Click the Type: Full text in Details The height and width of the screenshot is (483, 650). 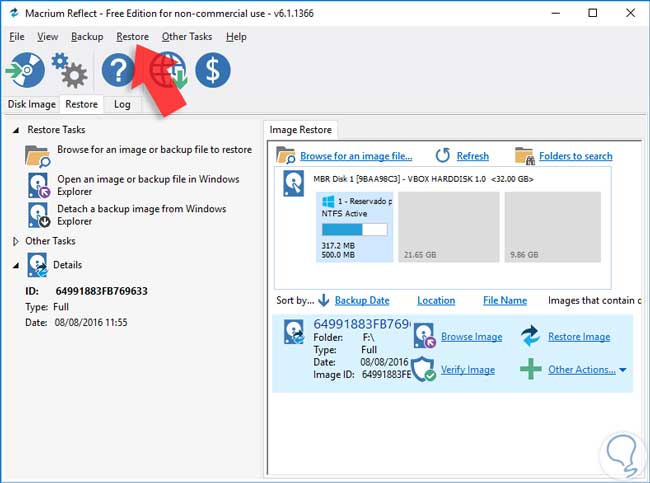47,307
